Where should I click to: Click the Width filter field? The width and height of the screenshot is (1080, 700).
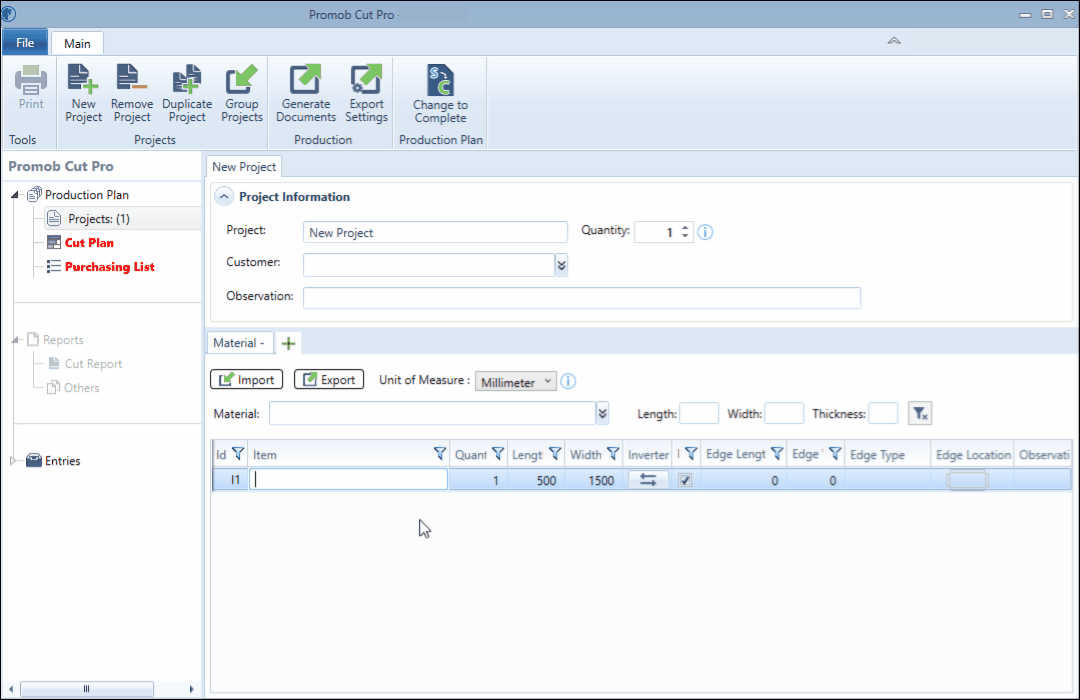click(x=784, y=413)
